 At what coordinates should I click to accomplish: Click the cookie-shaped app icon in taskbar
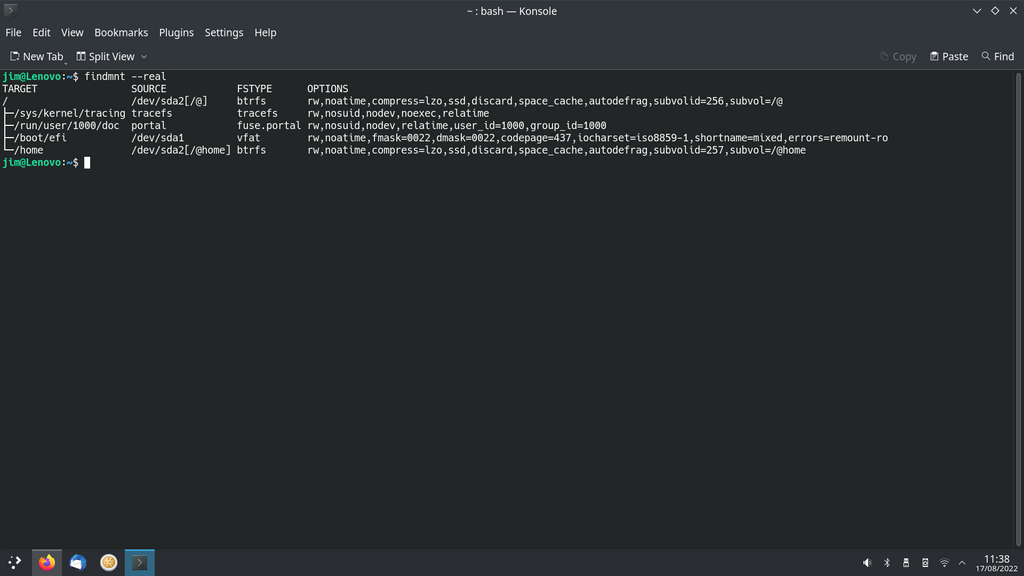(x=109, y=563)
